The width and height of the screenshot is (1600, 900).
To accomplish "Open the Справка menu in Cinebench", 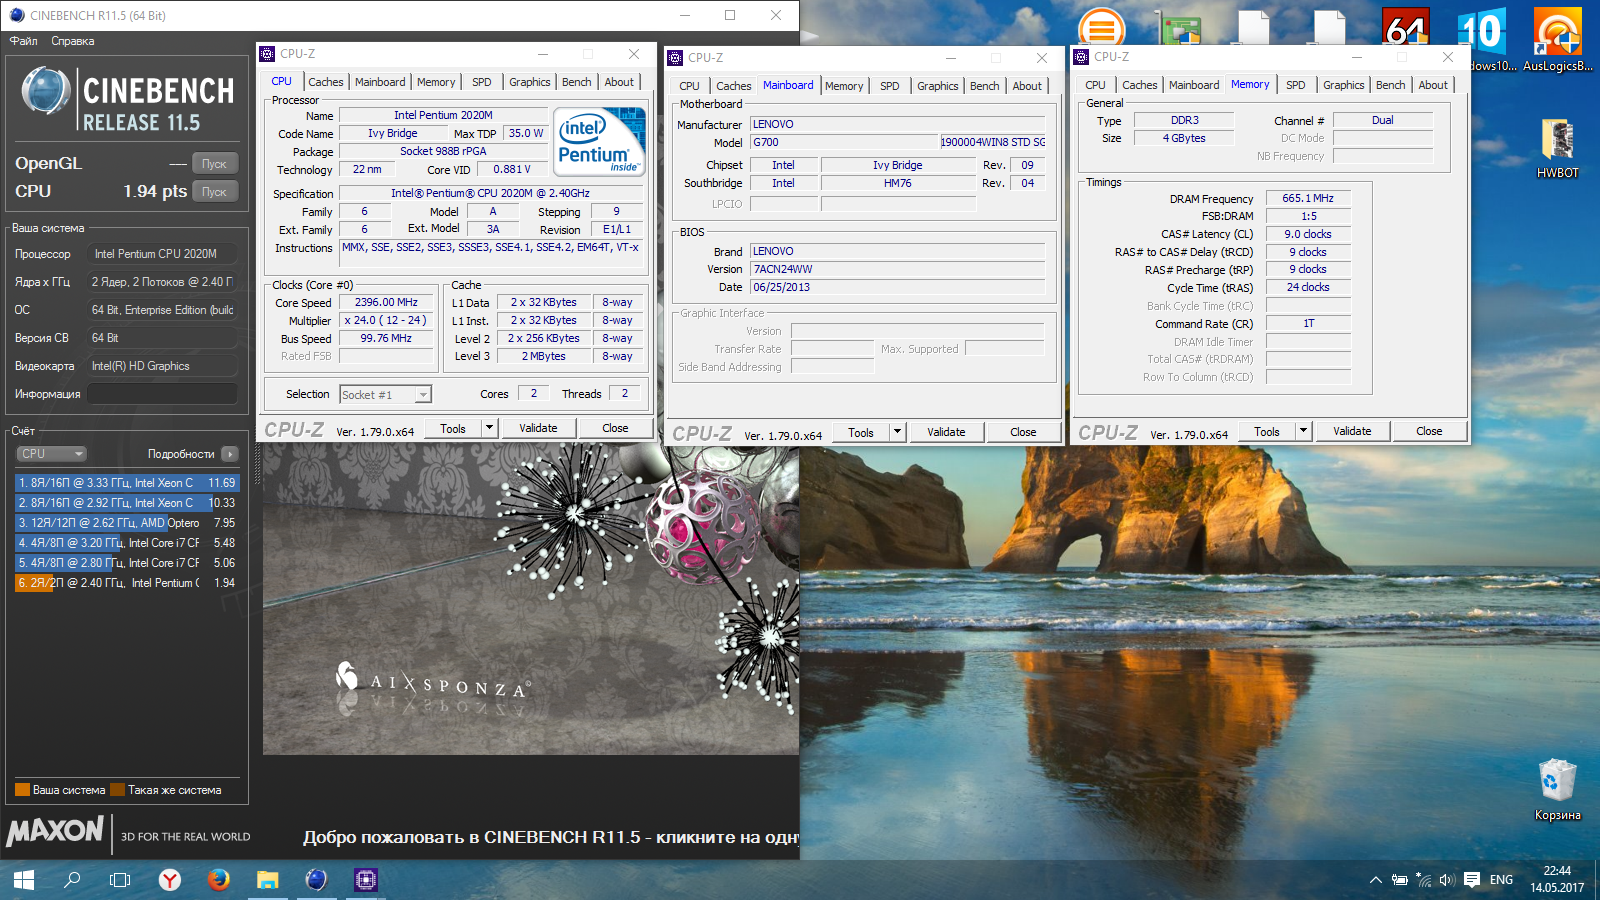I will (x=73, y=41).
